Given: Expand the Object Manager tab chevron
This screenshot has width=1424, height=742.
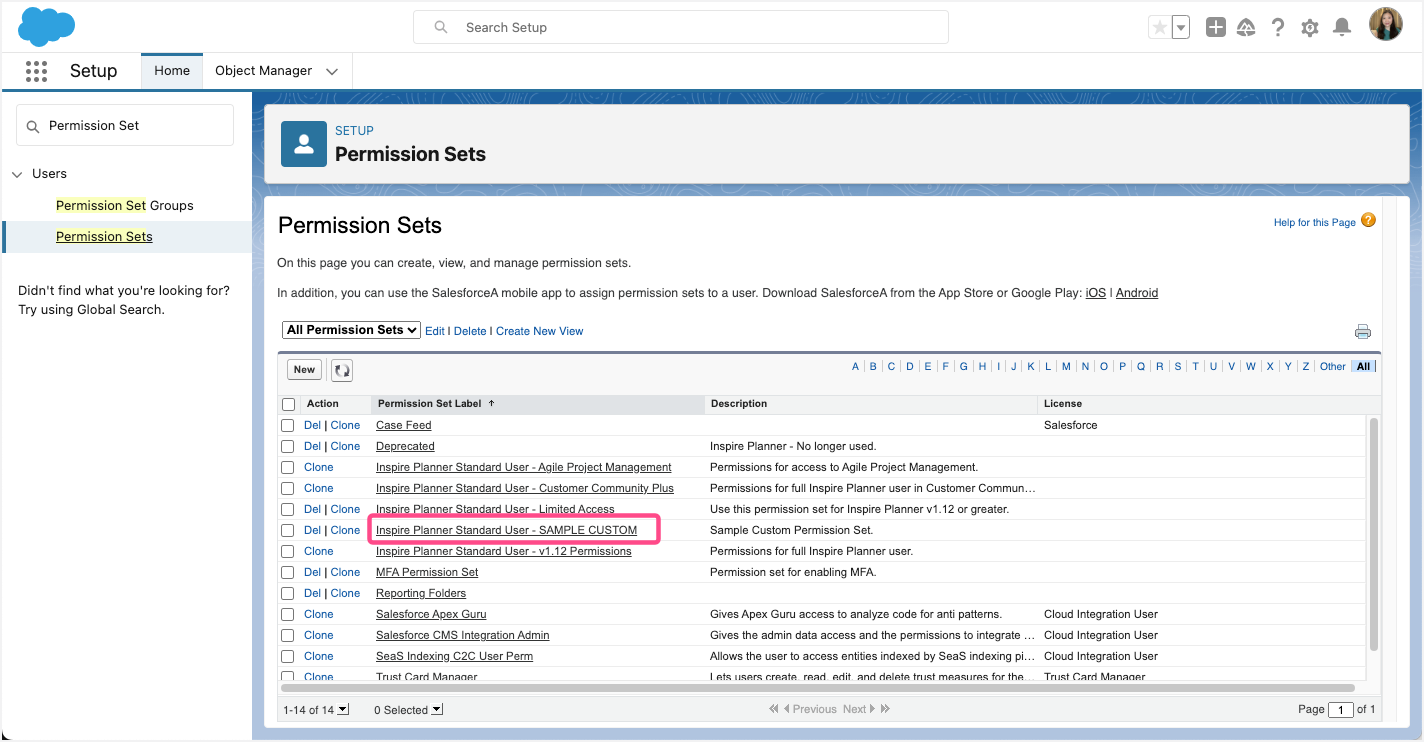Looking at the screenshot, I should coord(332,71).
